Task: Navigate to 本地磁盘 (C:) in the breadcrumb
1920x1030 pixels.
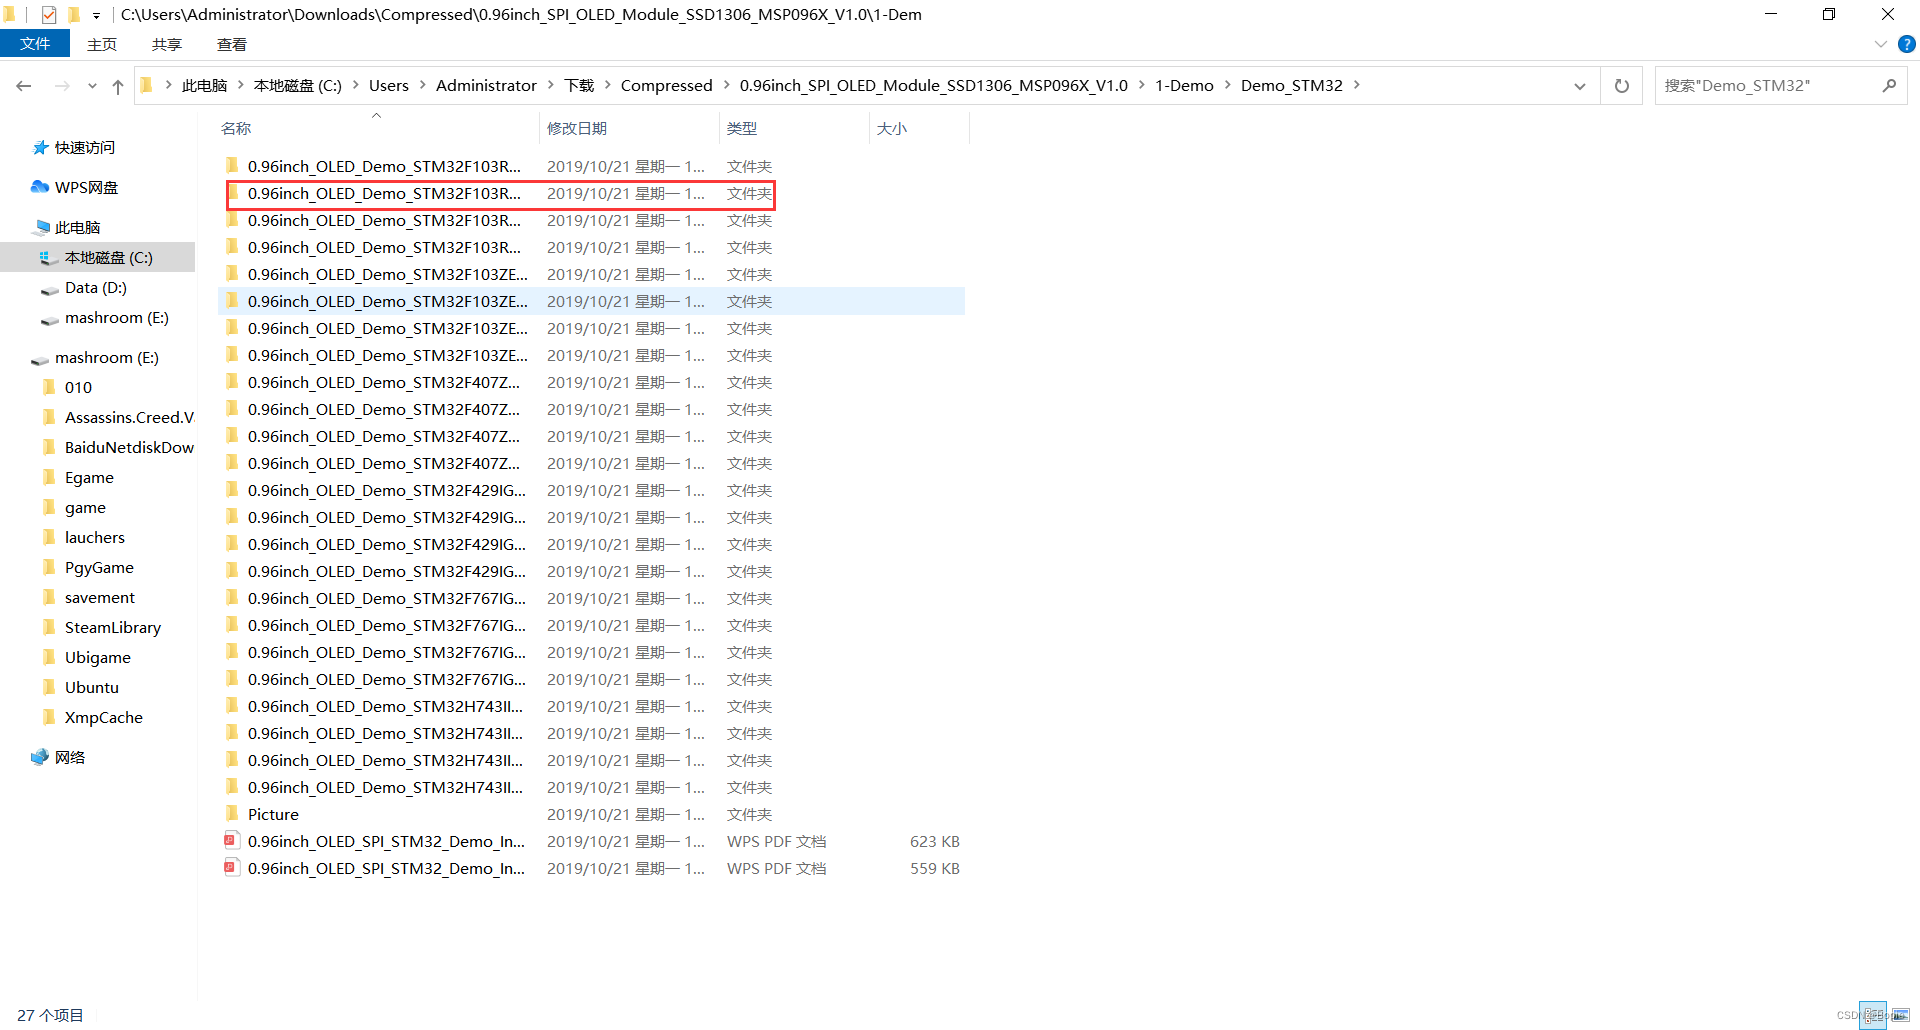Action: 298,85
